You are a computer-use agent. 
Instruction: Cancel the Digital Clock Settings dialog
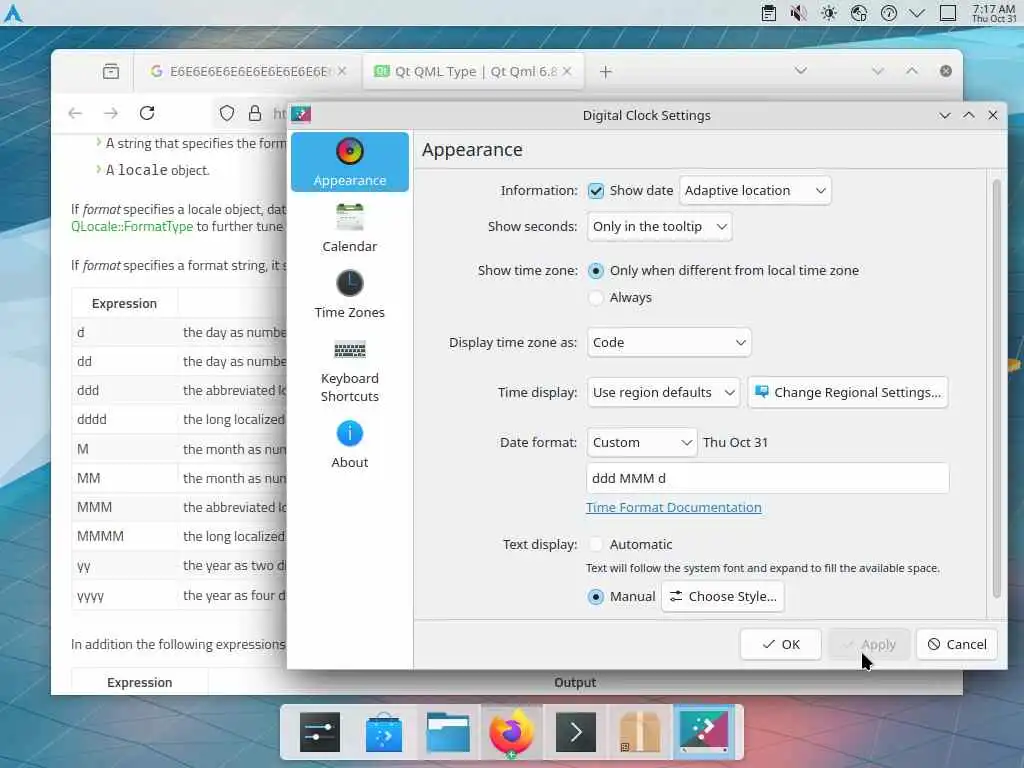point(957,645)
